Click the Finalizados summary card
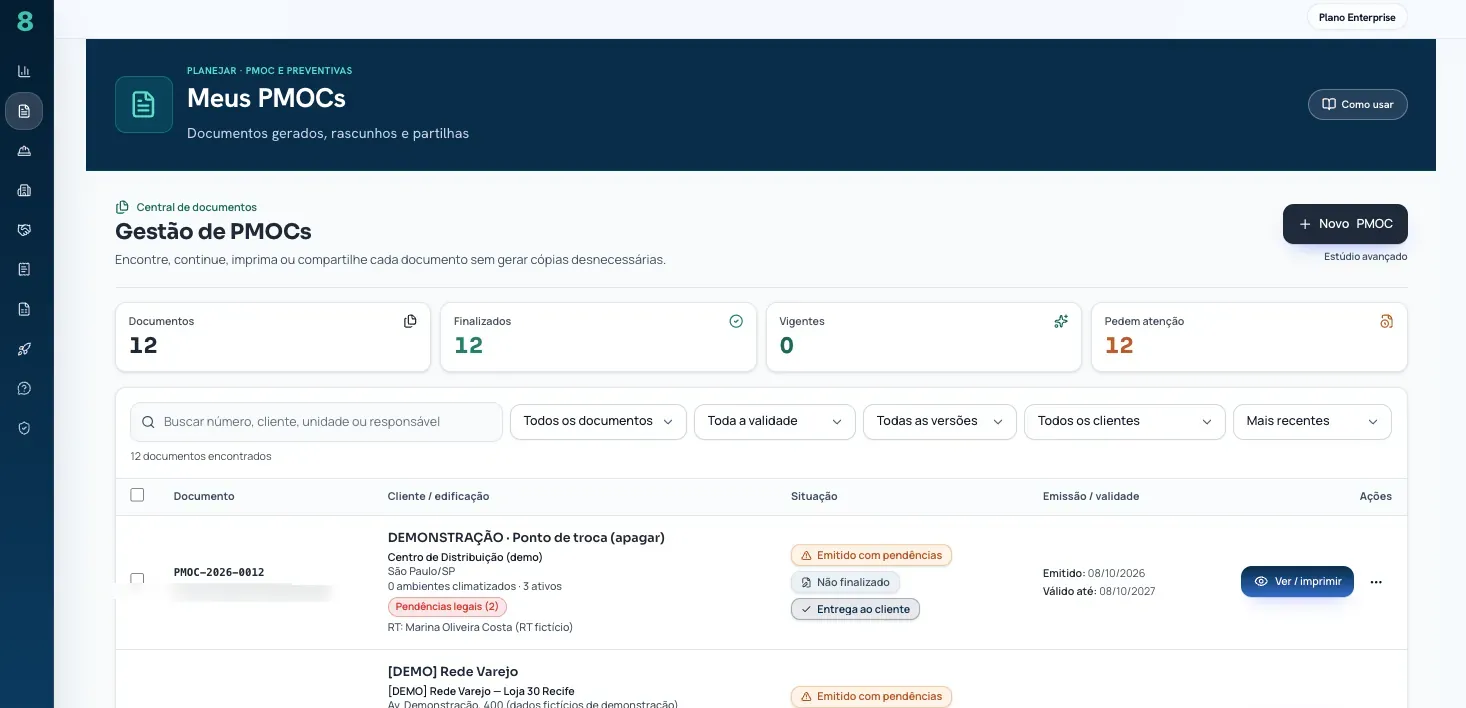 598,337
